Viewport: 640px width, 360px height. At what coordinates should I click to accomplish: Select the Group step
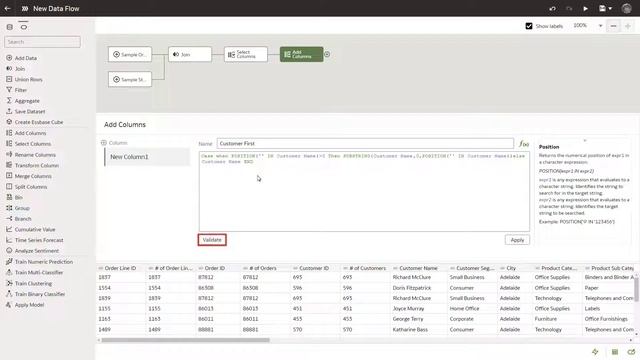tap(18, 208)
